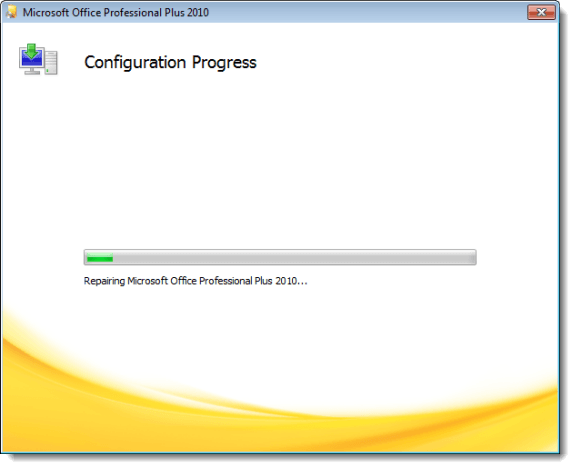The height and width of the screenshot is (469, 575).
Task: Click the green filled portion of progress bar
Action: pos(100,257)
